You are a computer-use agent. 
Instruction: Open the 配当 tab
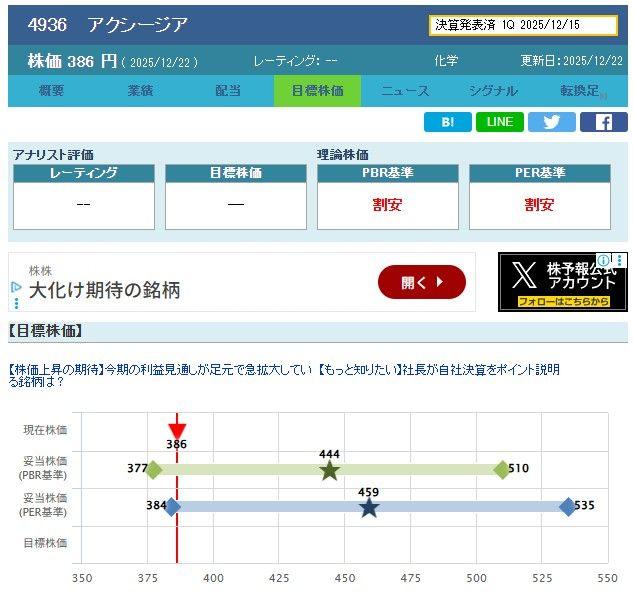228,90
